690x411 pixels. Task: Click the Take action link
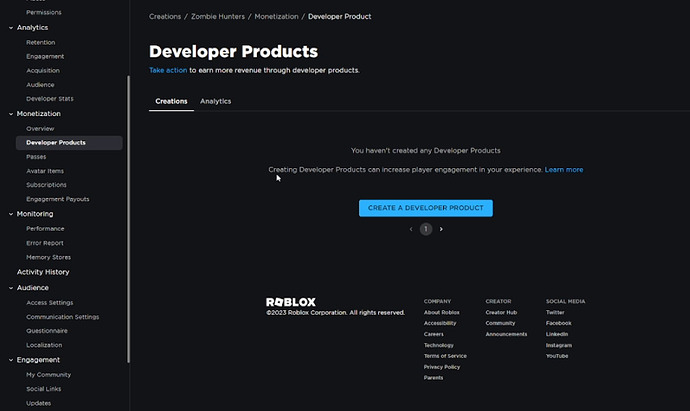tap(168, 70)
